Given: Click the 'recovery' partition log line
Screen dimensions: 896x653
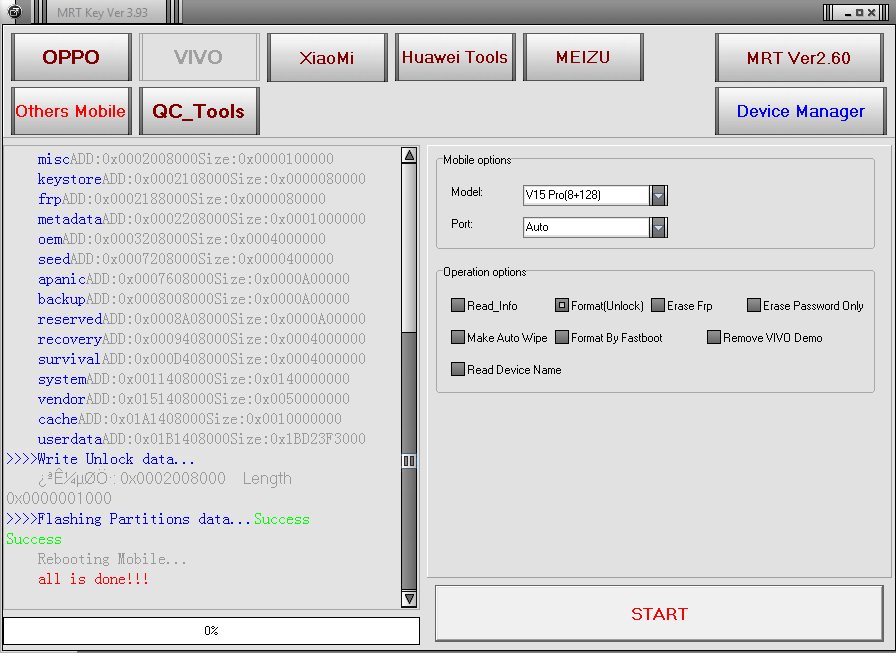Looking at the screenshot, I should (x=202, y=339).
